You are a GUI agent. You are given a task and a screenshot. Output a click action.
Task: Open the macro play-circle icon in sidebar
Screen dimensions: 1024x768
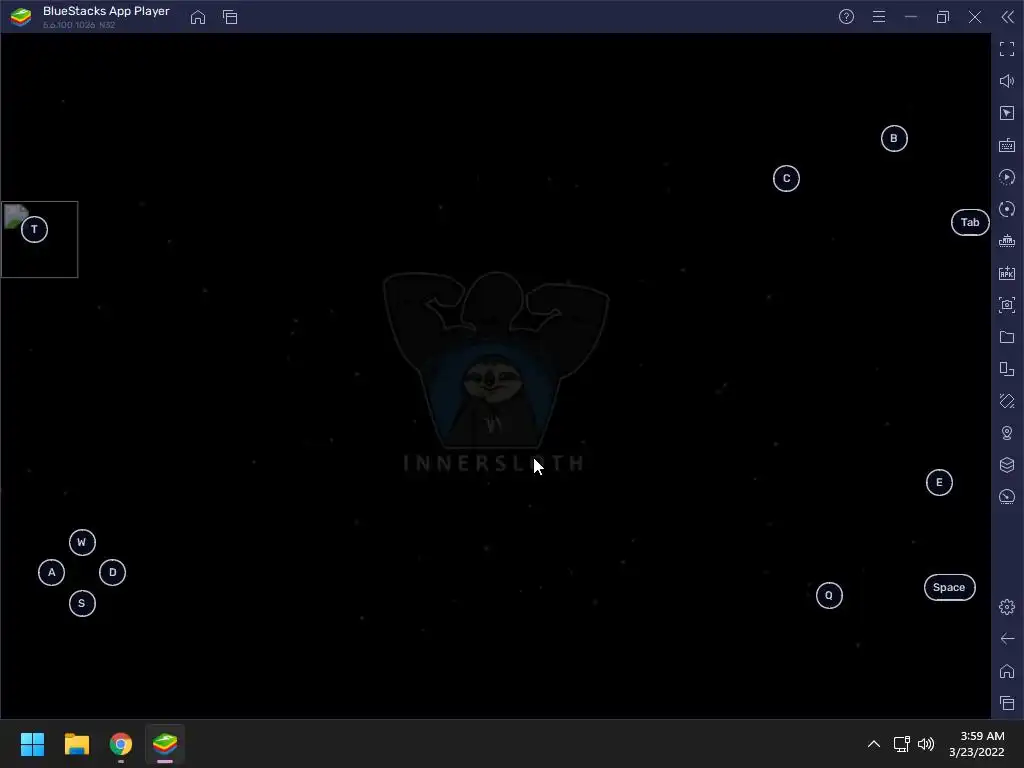coord(1007,177)
